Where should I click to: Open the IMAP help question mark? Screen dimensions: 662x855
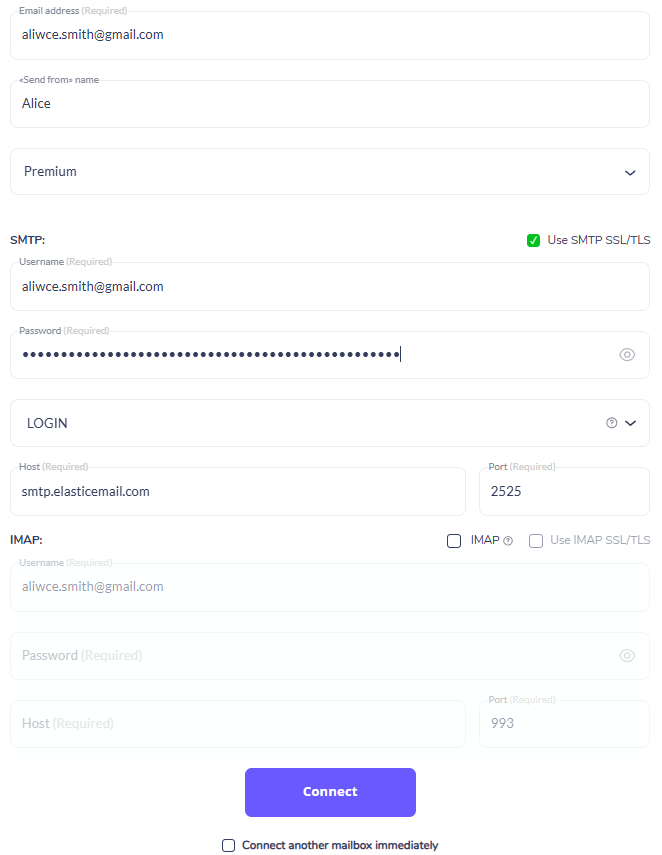[x=508, y=541]
